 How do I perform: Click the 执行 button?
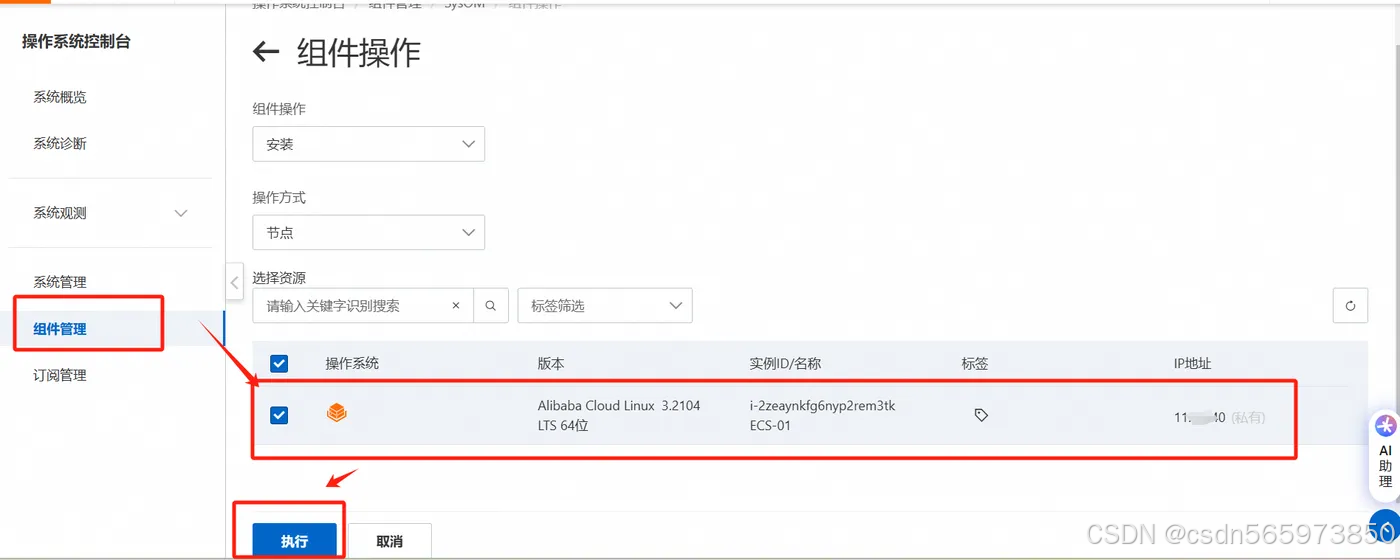tap(294, 541)
